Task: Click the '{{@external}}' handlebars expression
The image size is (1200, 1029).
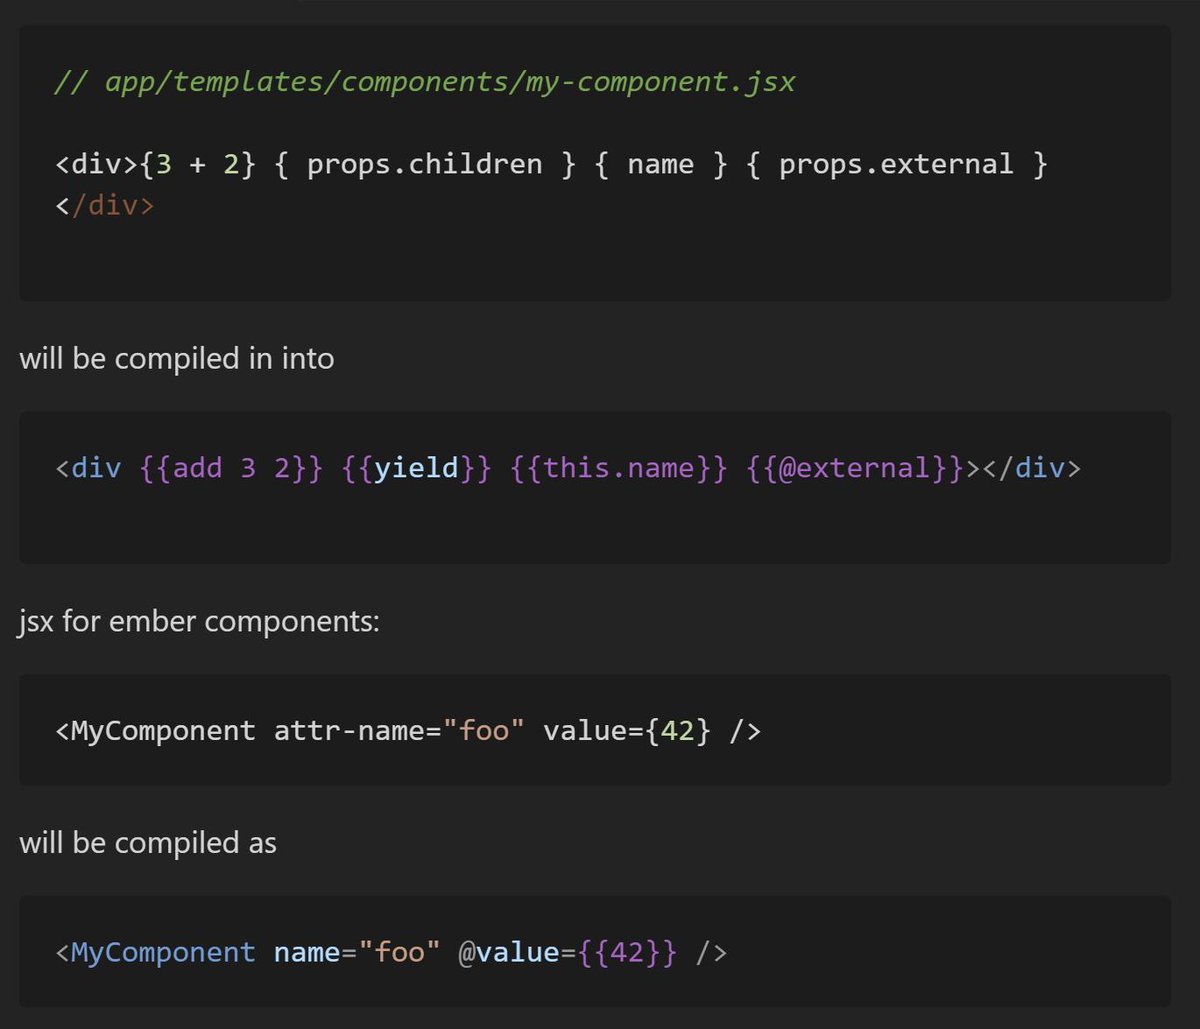Action: pos(855,468)
